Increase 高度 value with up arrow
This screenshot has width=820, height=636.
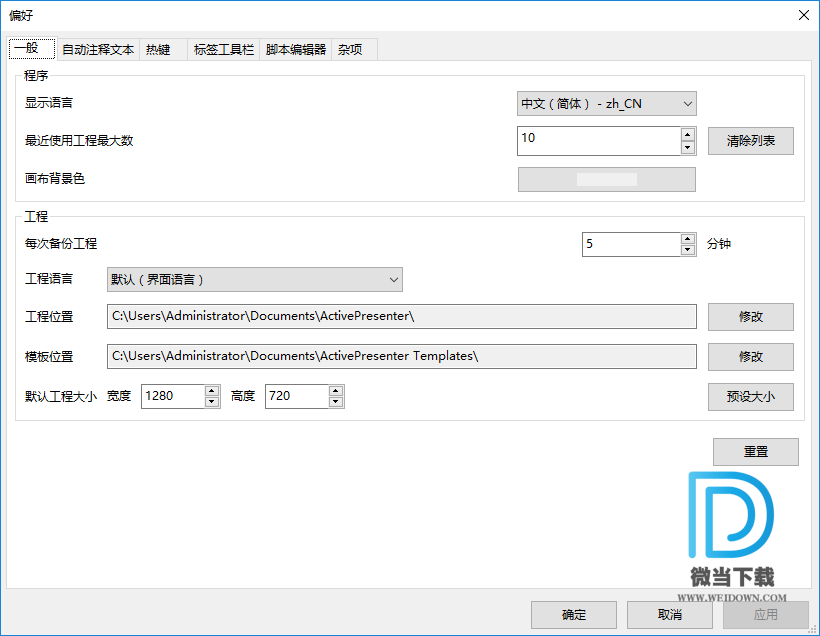point(336,391)
